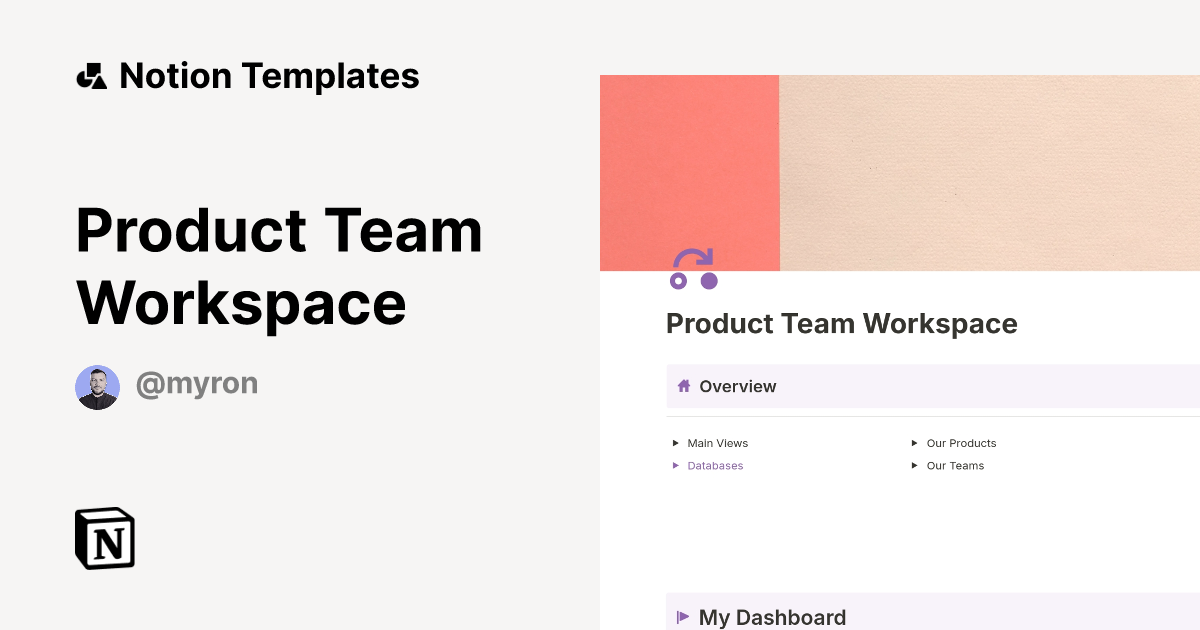The height and width of the screenshot is (630, 1200).
Task: Follow the purple Databases link
Action: click(x=715, y=465)
